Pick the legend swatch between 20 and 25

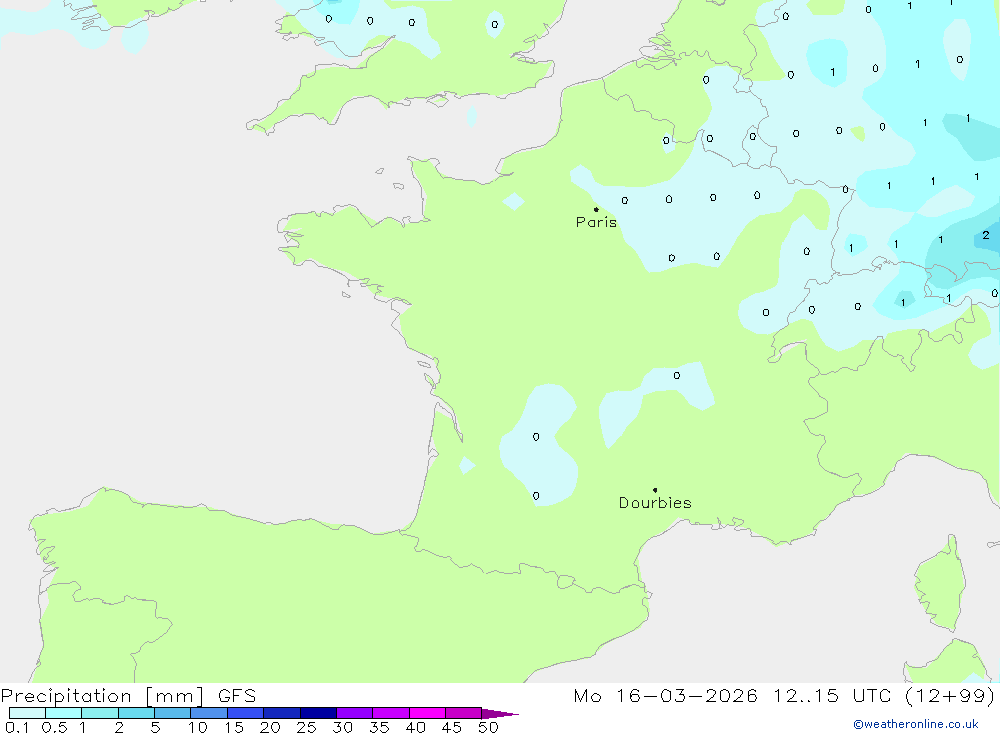coord(282,713)
